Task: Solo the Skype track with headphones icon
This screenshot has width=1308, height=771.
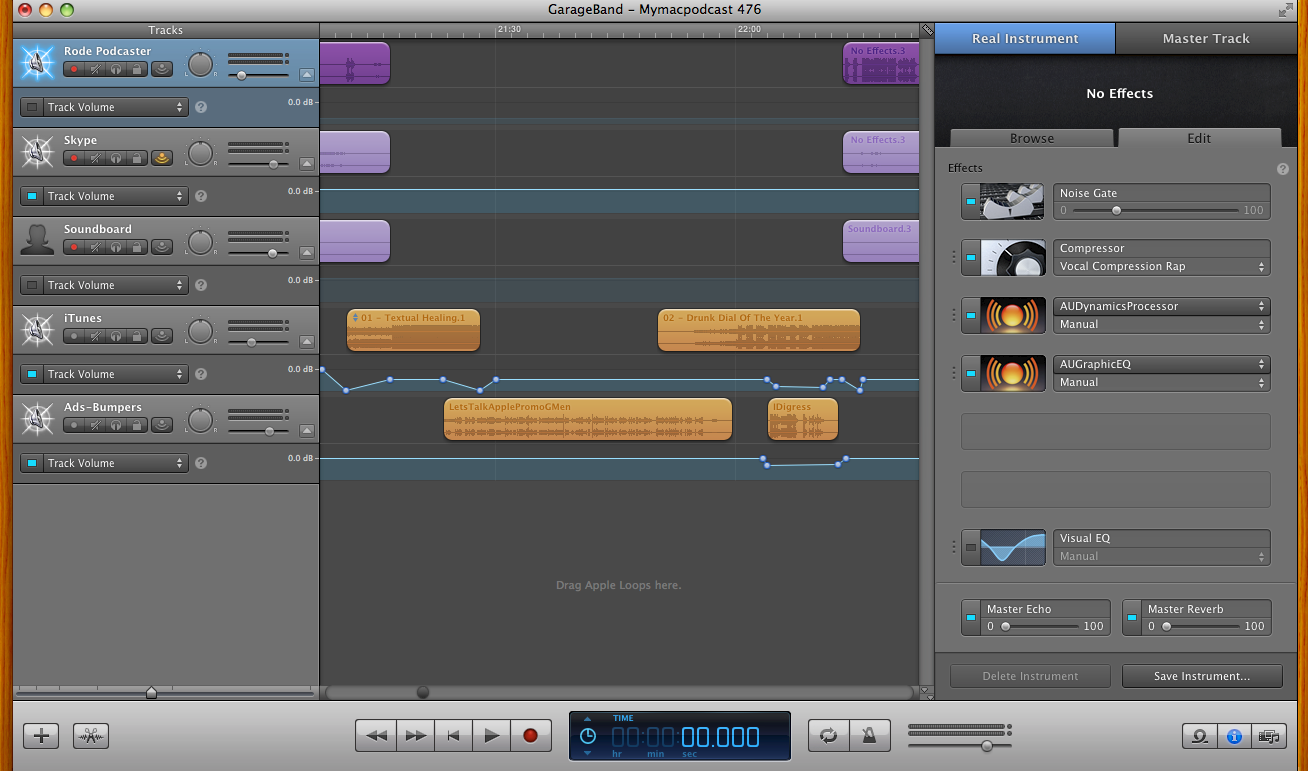Action: point(116,159)
